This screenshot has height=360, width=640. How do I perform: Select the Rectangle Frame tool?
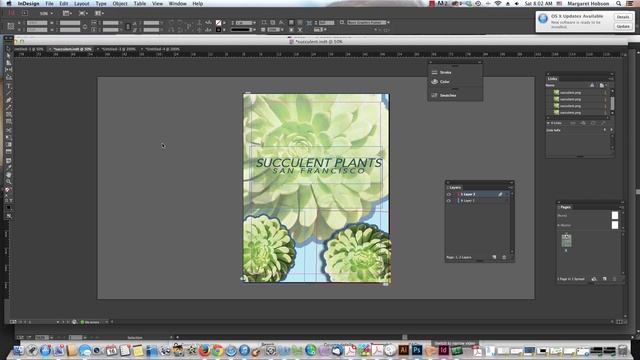(9, 115)
